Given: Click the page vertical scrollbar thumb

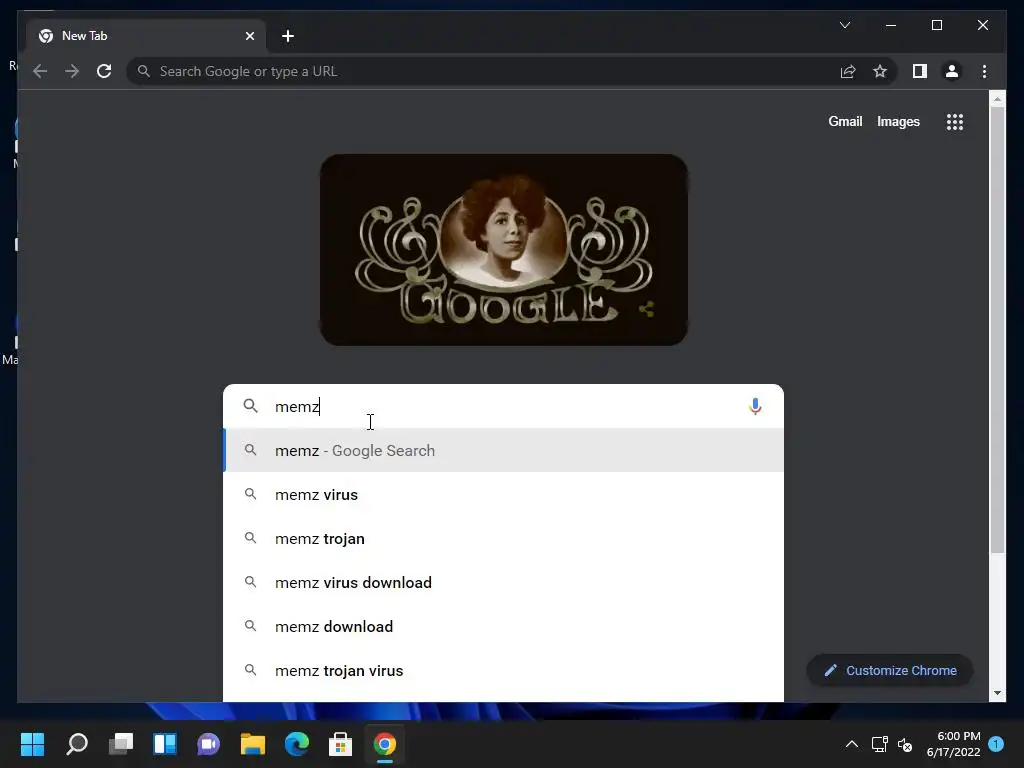Looking at the screenshot, I should 997,330.
